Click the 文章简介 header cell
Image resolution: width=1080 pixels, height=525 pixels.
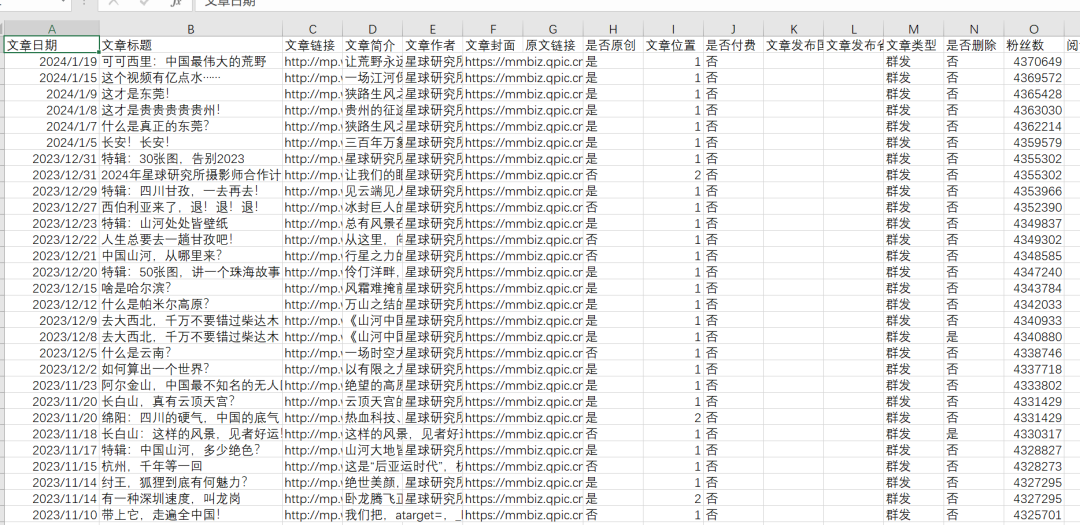coord(372,45)
